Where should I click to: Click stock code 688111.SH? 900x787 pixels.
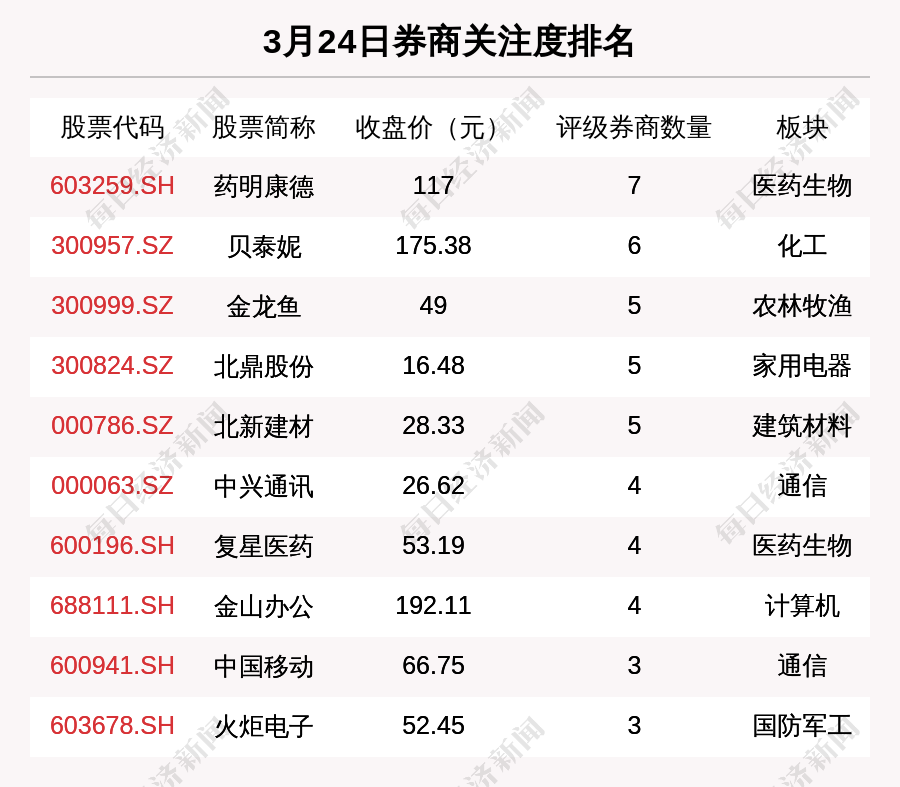(x=112, y=606)
